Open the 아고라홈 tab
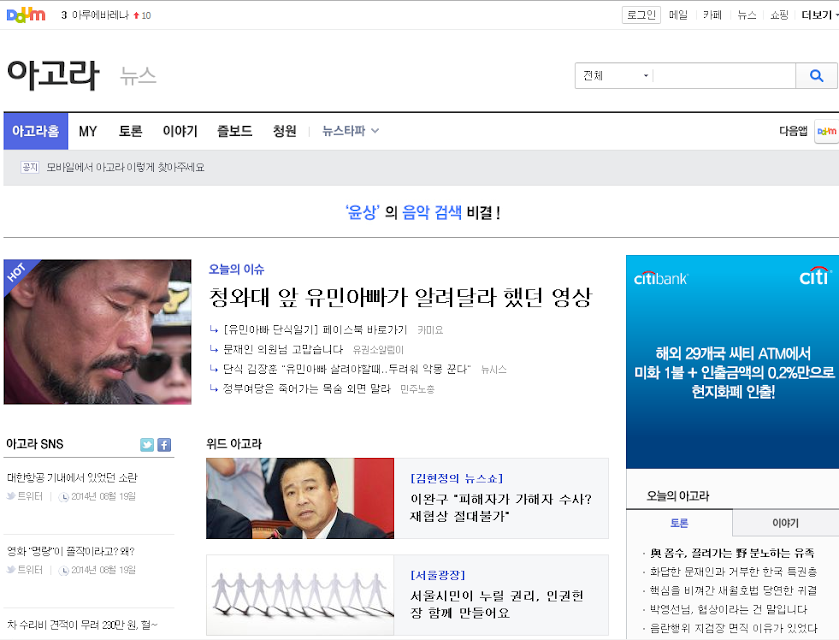This screenshot has height=640, width=839. 36,131
